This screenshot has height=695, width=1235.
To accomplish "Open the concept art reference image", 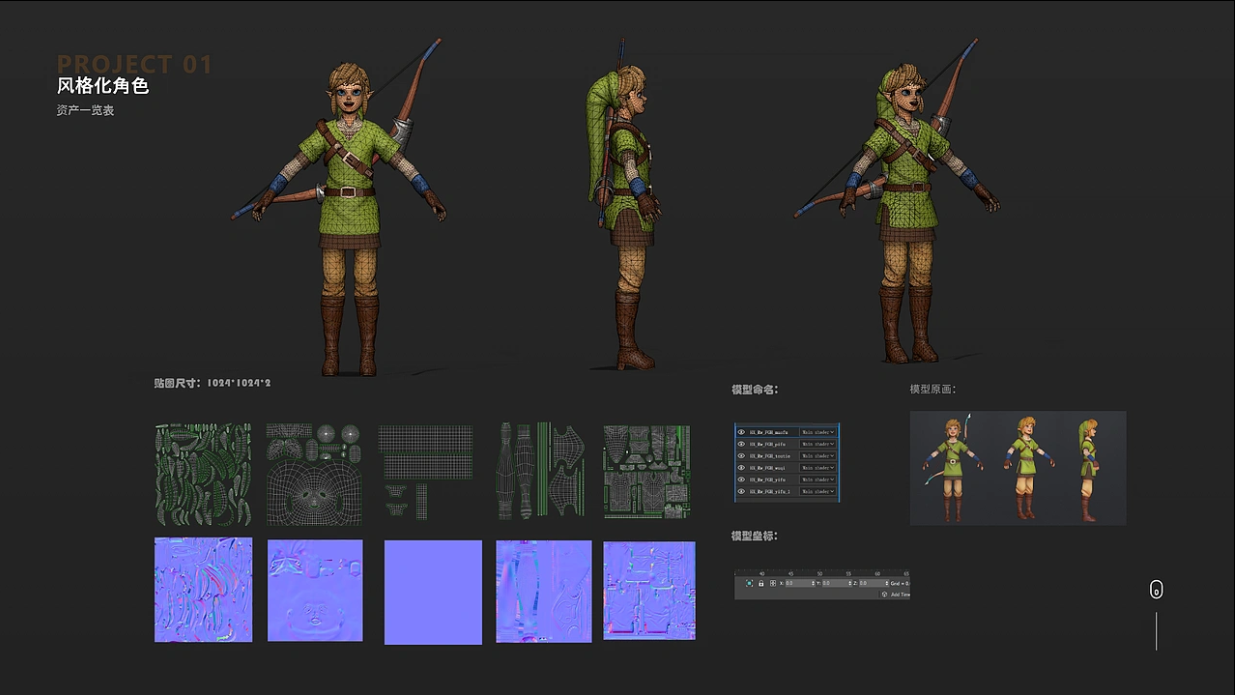I will (1018, 468).
